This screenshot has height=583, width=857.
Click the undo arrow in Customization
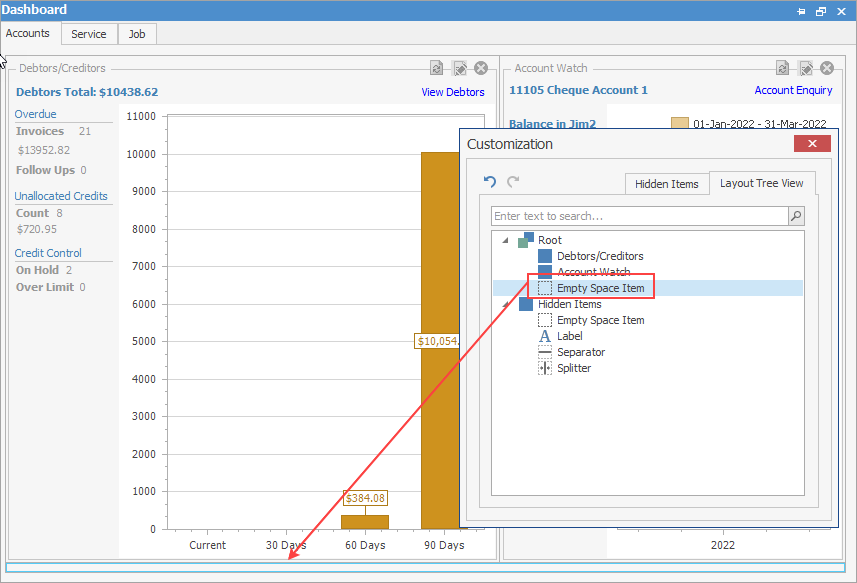click(x=490, y=182)
